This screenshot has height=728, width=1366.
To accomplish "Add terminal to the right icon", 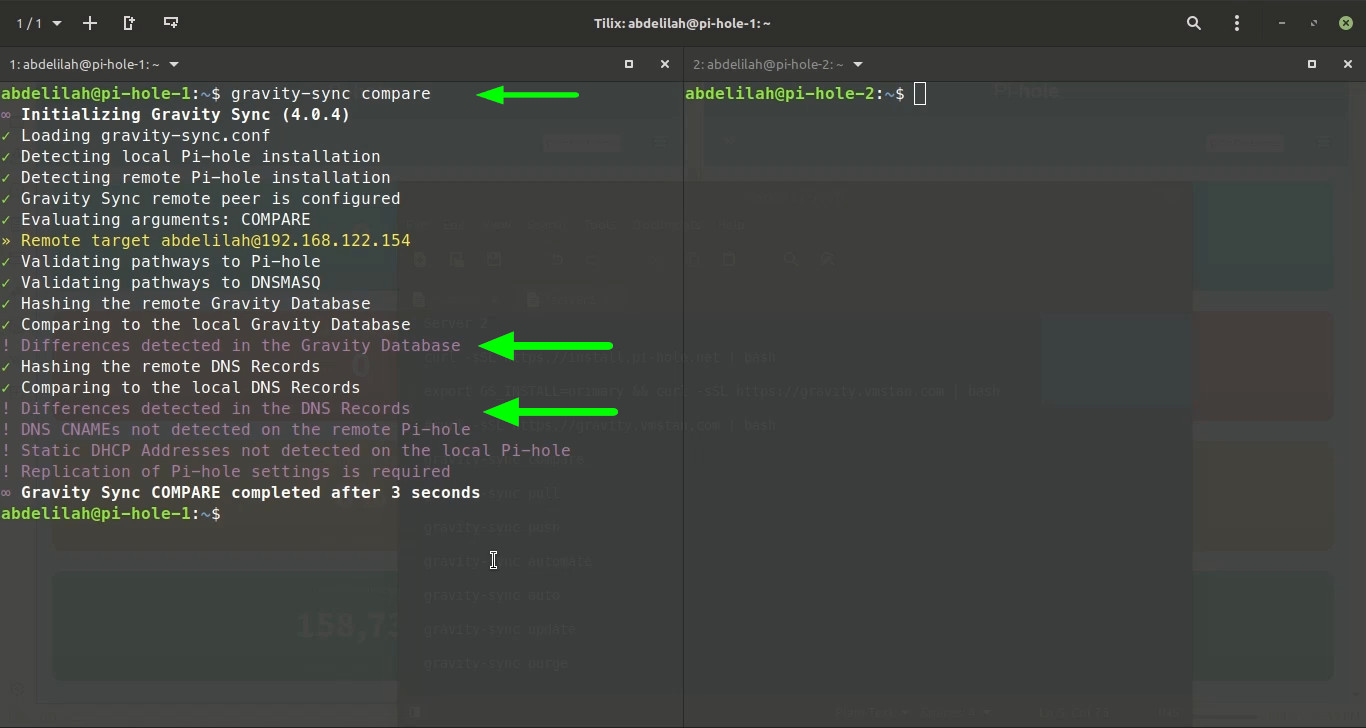I will coord(129,23).
